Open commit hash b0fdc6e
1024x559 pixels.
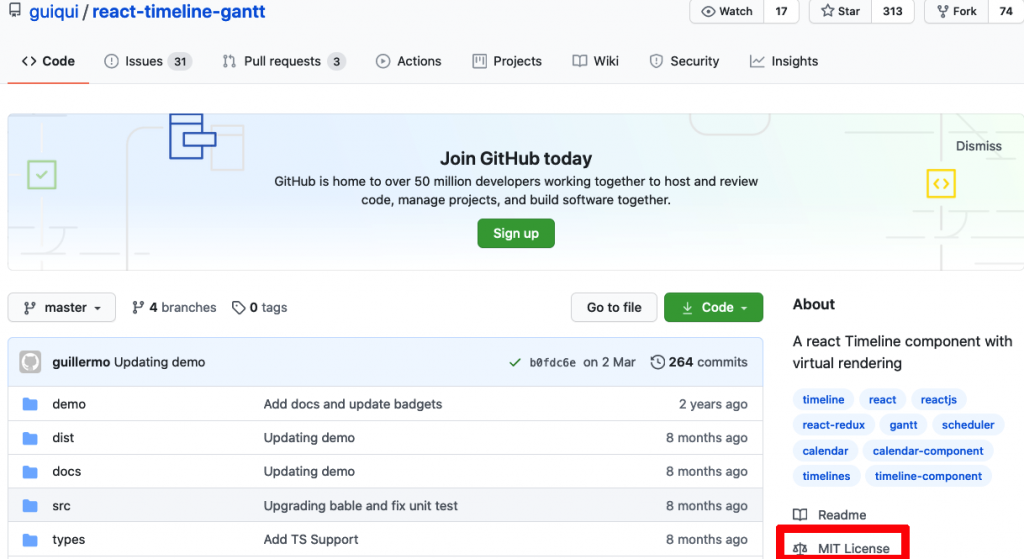tap(552, 362)
